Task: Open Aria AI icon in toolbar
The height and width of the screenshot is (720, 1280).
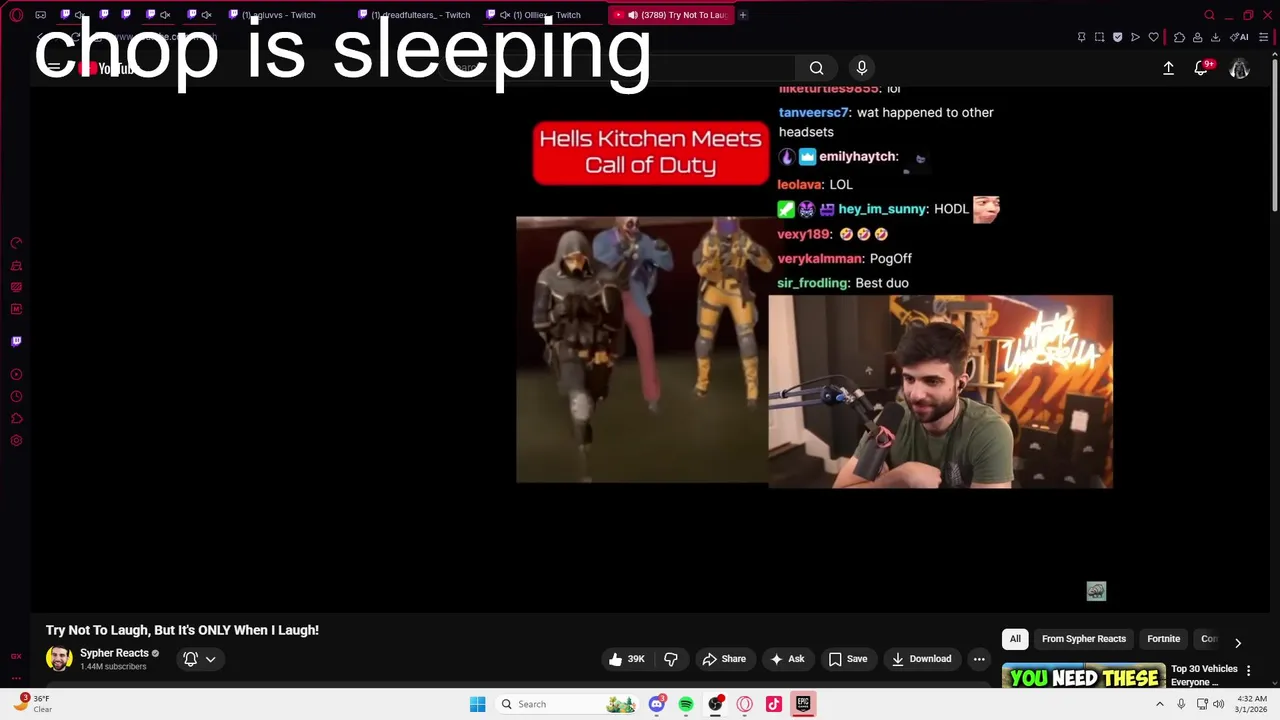Action: coord(1239,37)
